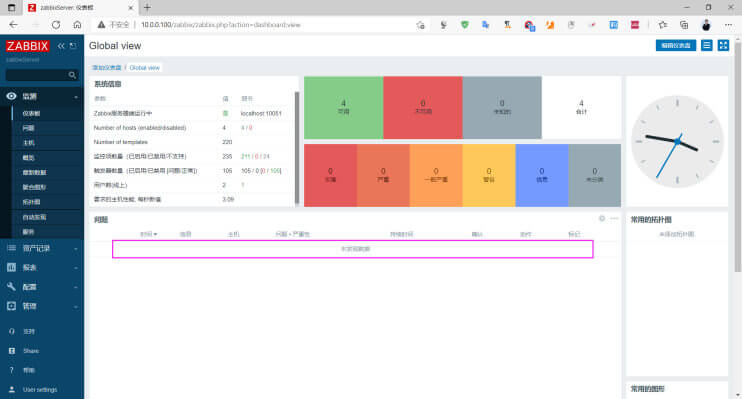Expand the Inventory section in the sidebar
The height and width of the screenshot is (399, 742).
[42, 248]
